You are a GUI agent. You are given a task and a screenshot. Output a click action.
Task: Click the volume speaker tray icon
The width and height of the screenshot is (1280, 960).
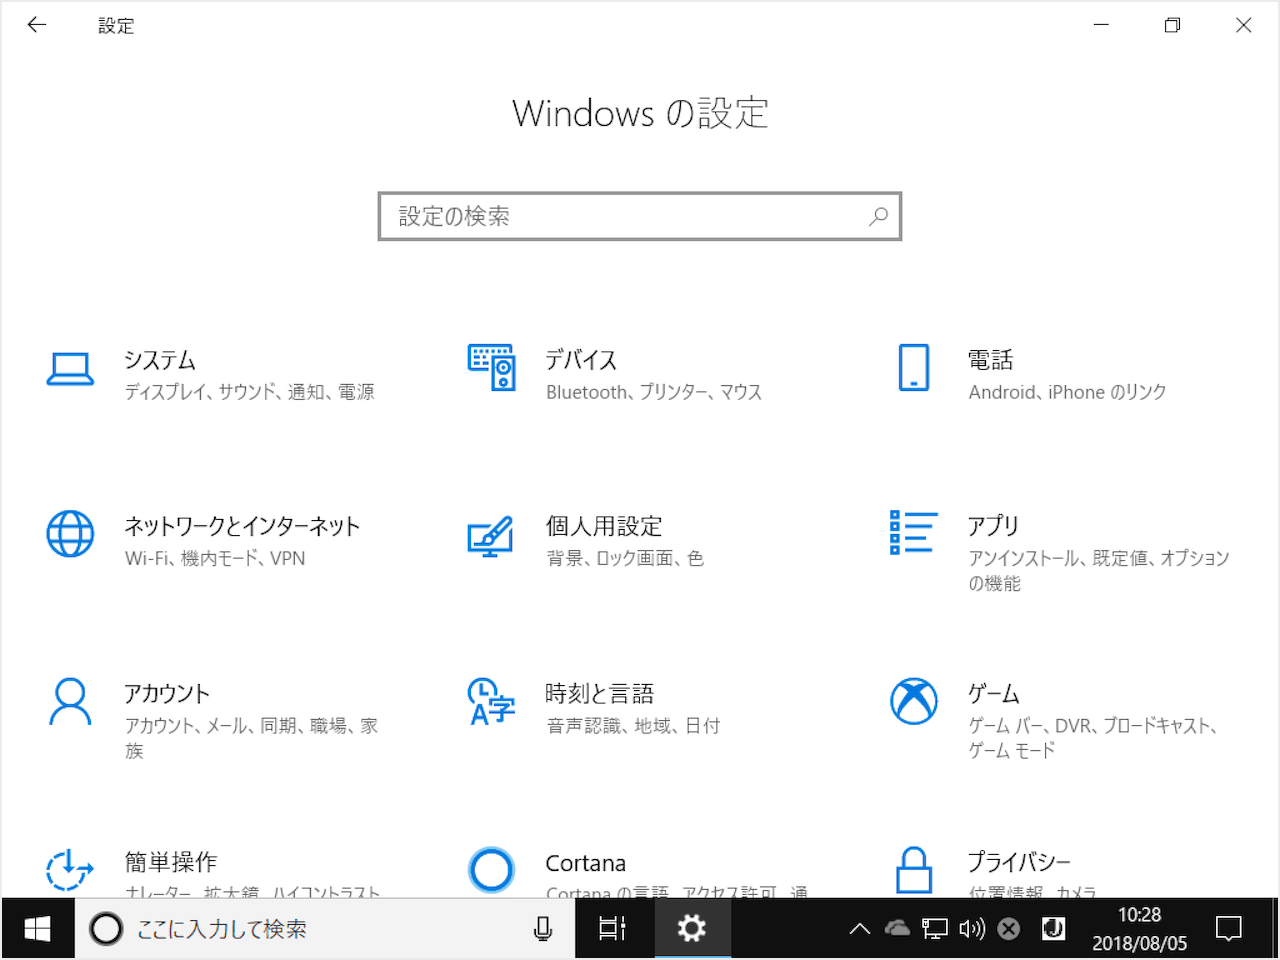pos(972,929)
